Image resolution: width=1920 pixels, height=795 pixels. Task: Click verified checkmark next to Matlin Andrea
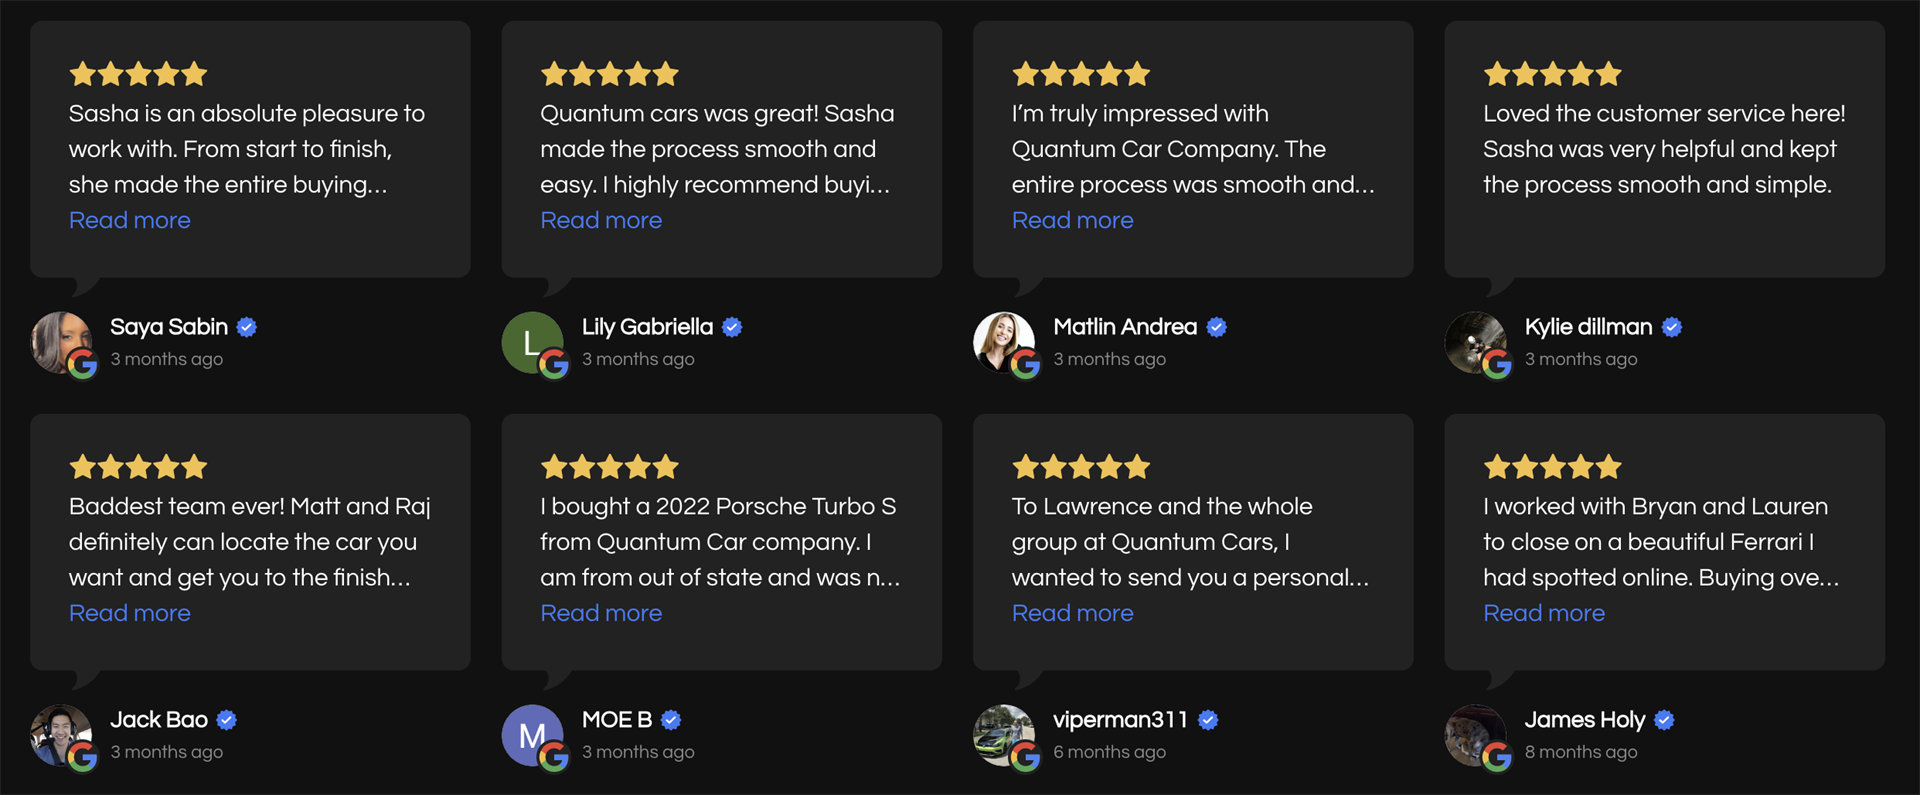point(1216,327)
